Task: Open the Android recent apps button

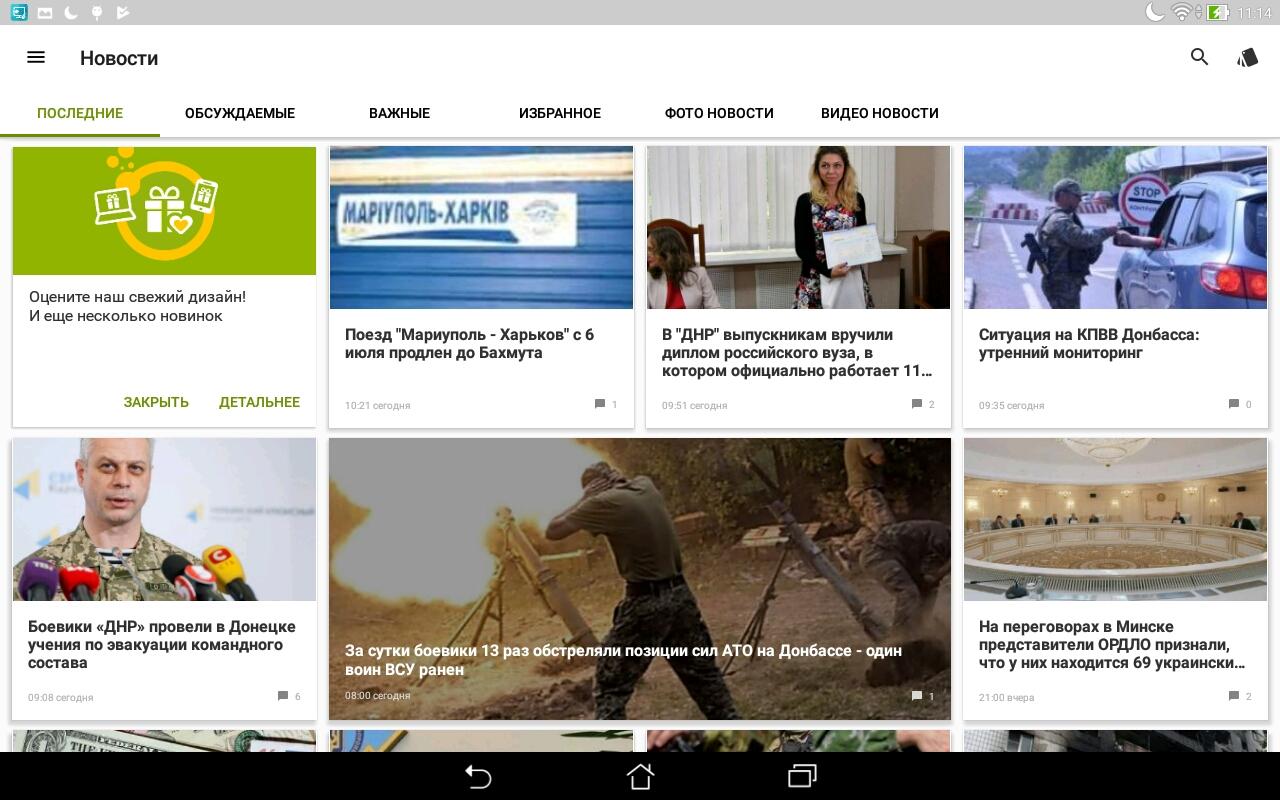Action: click(802, 776)
